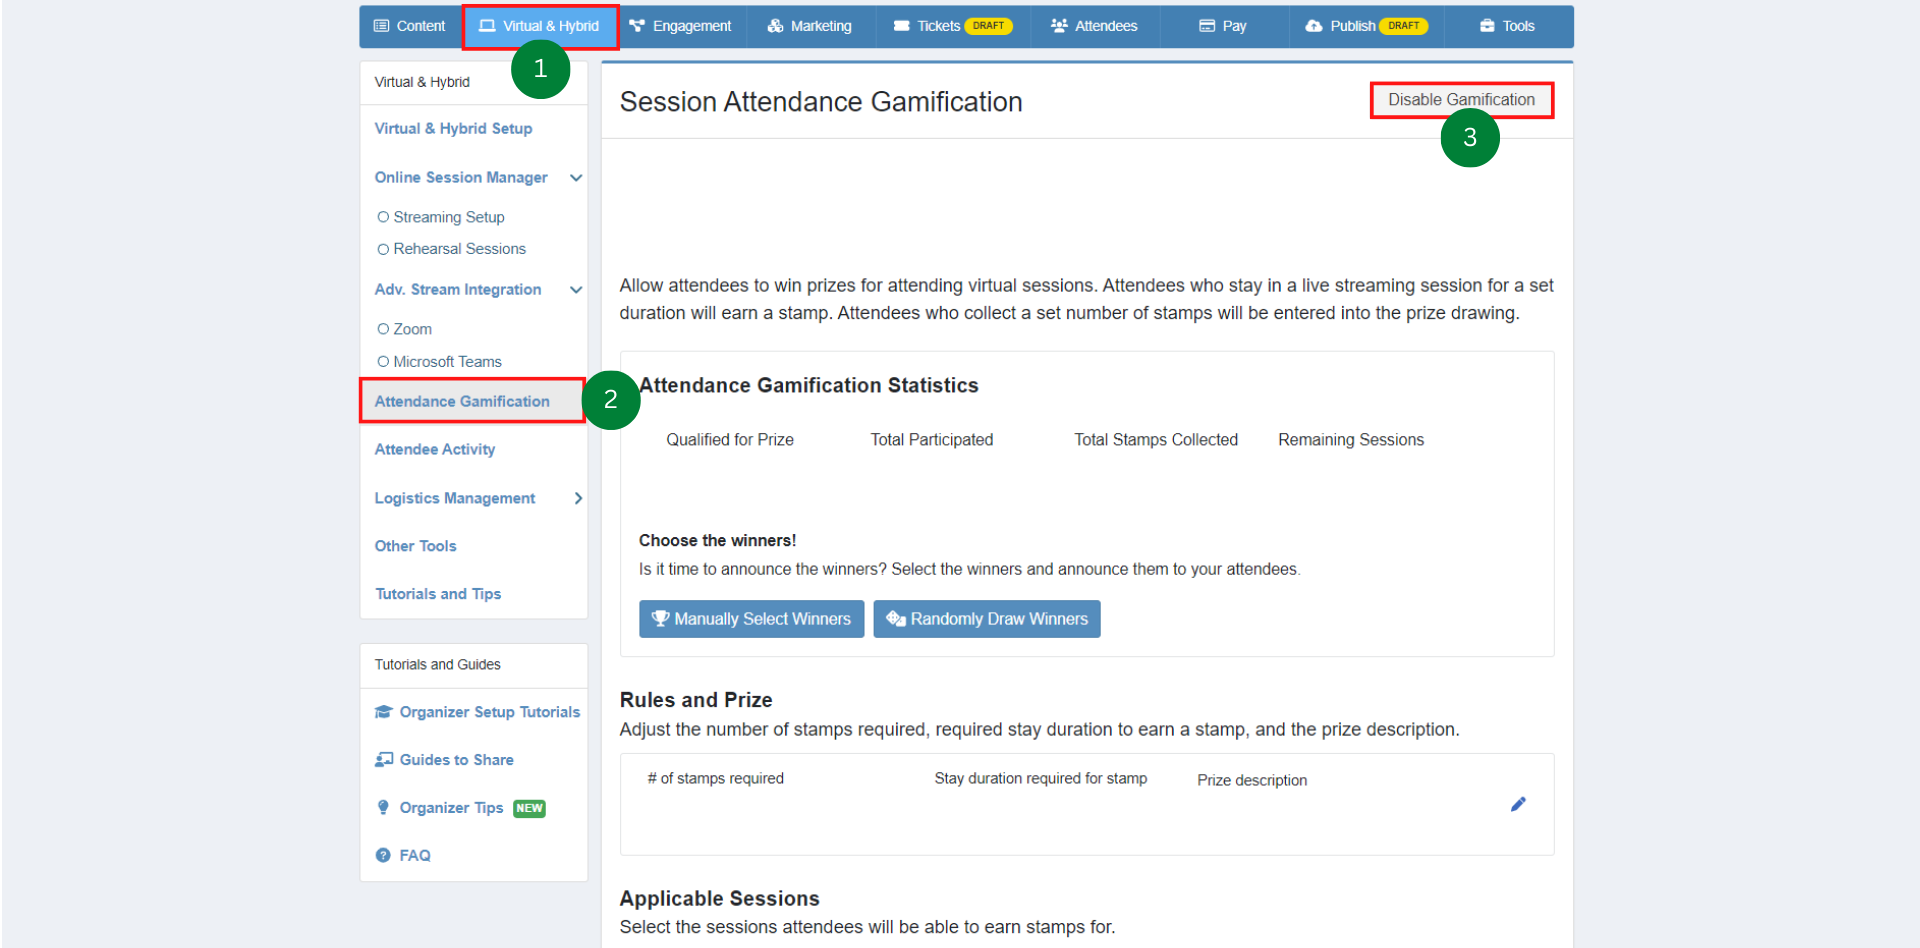Click the DRAFT badge on the Tickets tab
Image resolution: width=1920 pixels, height=948 pixels.
[x=988, y=26]
